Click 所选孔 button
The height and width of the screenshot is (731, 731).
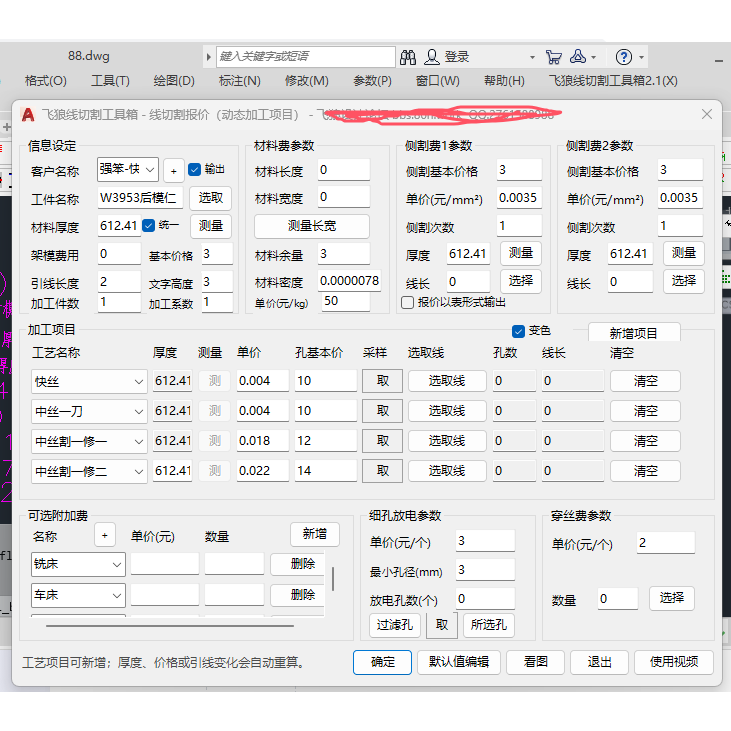pos(489,625)
